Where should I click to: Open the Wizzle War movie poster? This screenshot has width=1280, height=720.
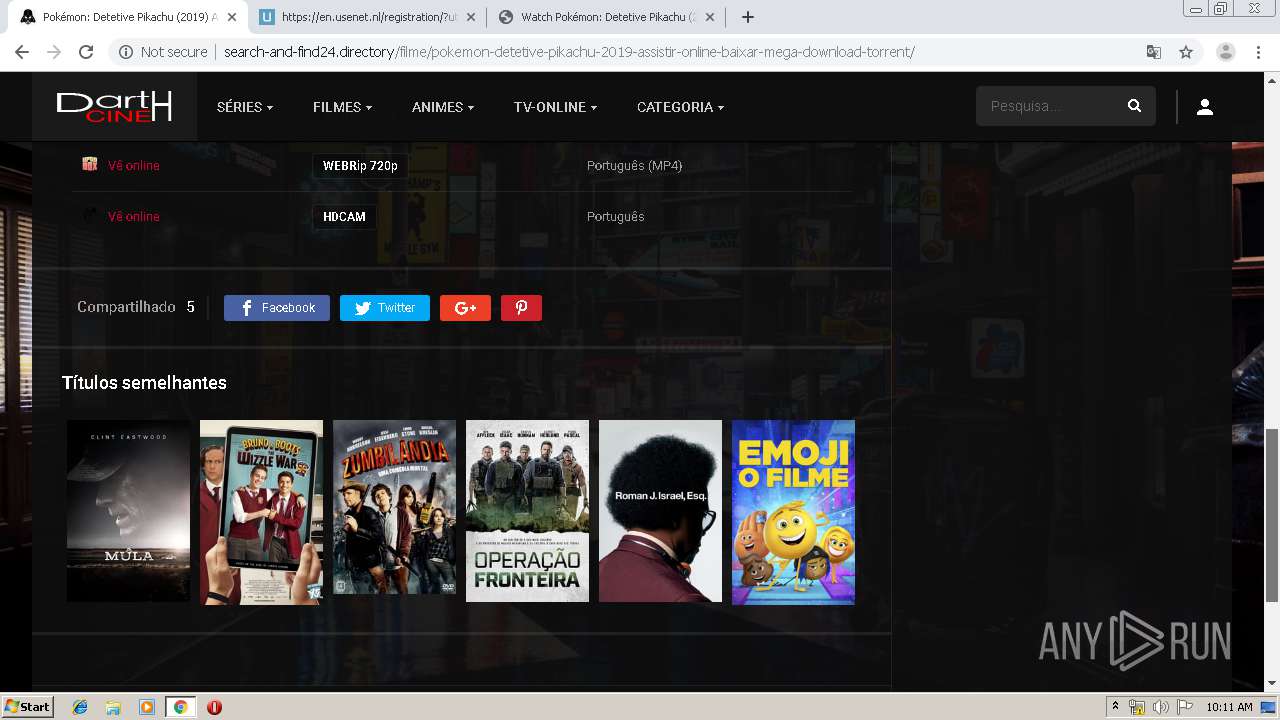tap(261, 512)
